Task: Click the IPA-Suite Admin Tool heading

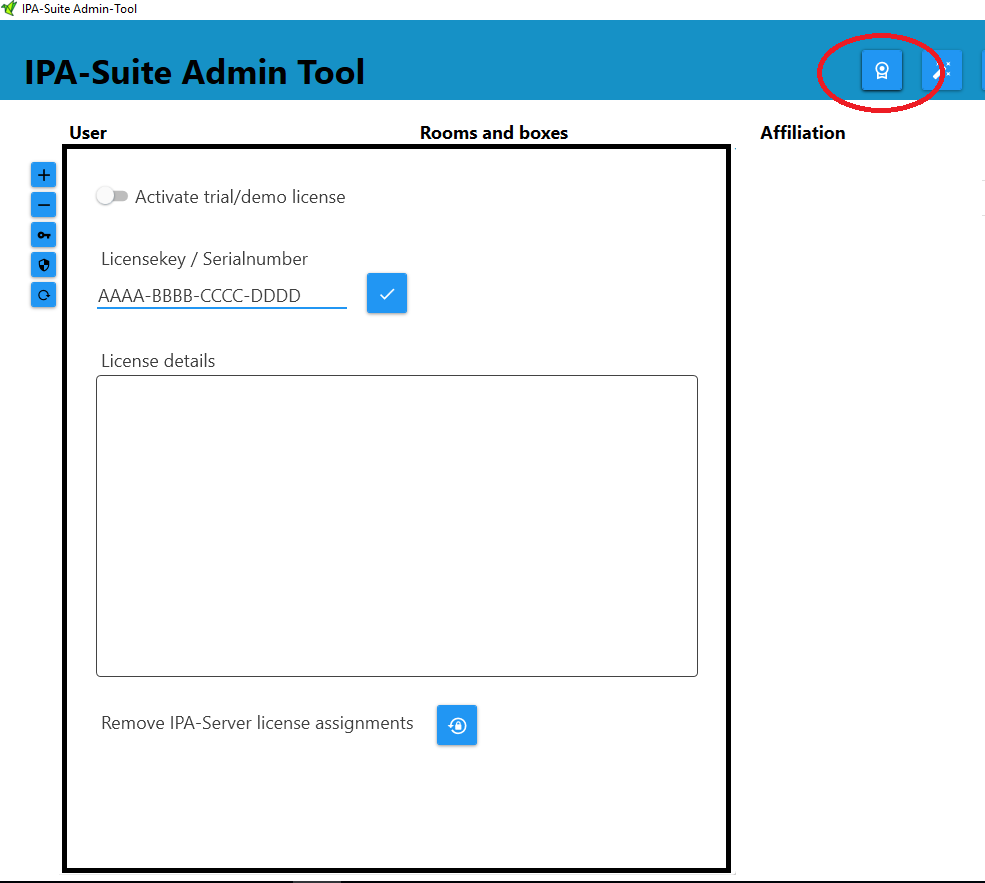Action: (x=194, y=72)
